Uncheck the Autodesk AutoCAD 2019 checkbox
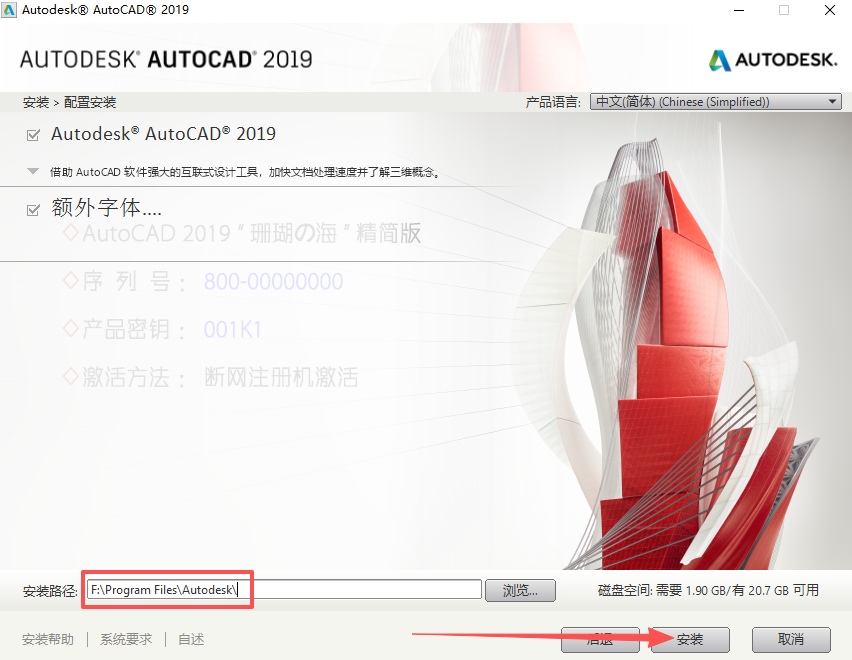852x660 pixels. (33, 135)
